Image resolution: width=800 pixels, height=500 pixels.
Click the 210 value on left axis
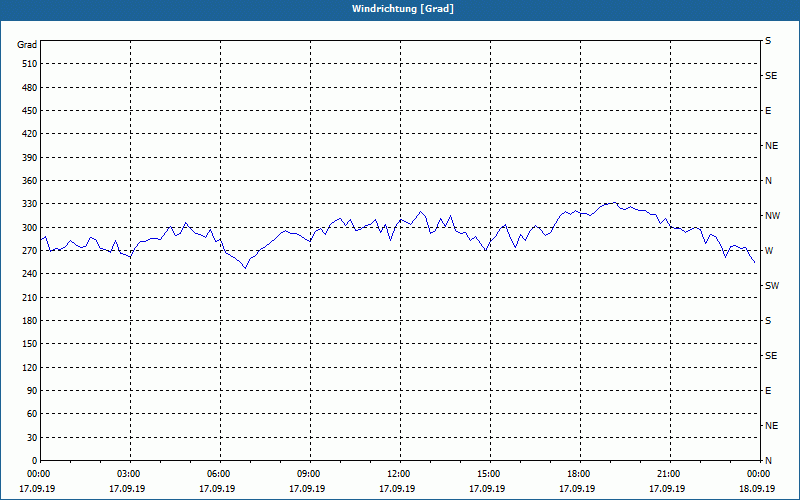tap(30, 297)
